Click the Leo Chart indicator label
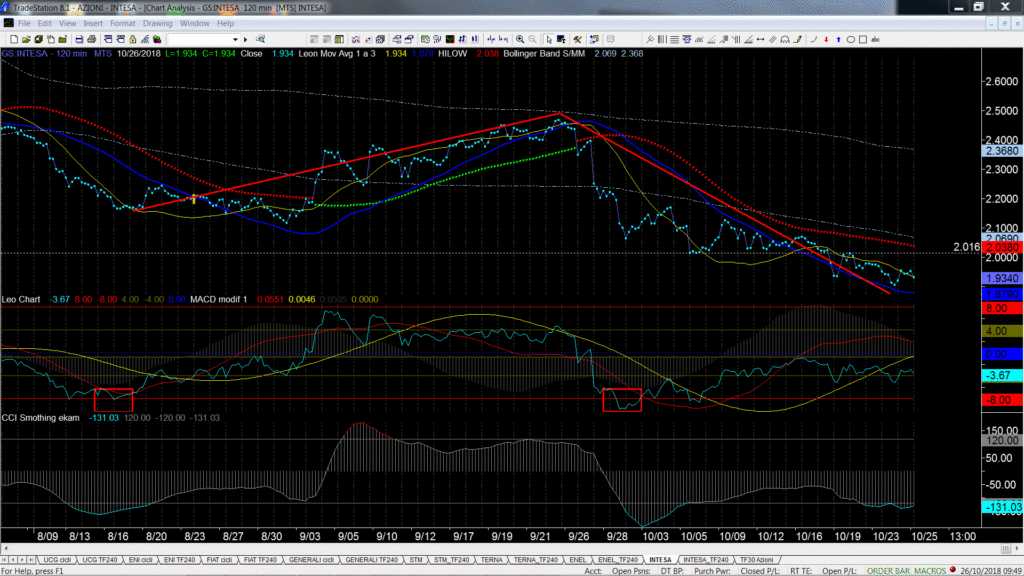 21,299
